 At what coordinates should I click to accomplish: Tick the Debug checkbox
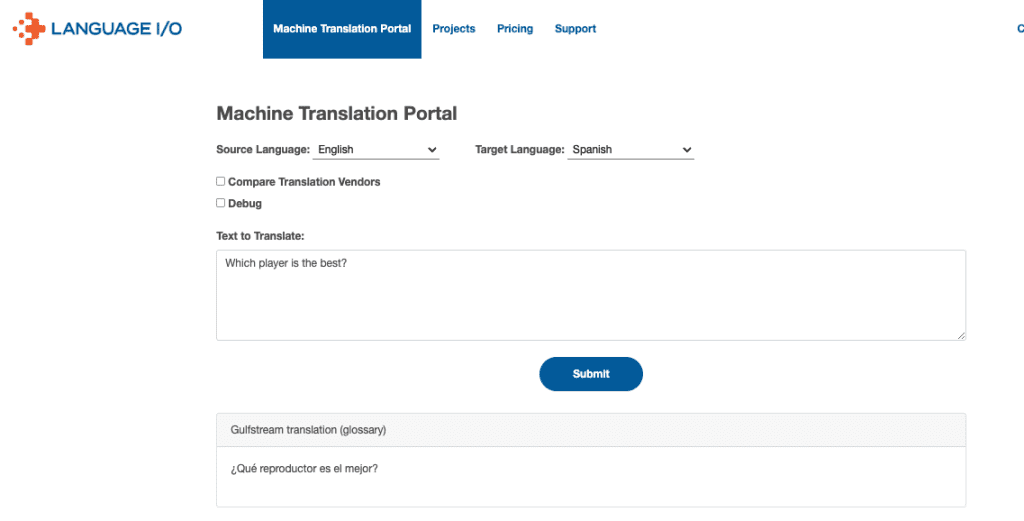pos(221,203)
